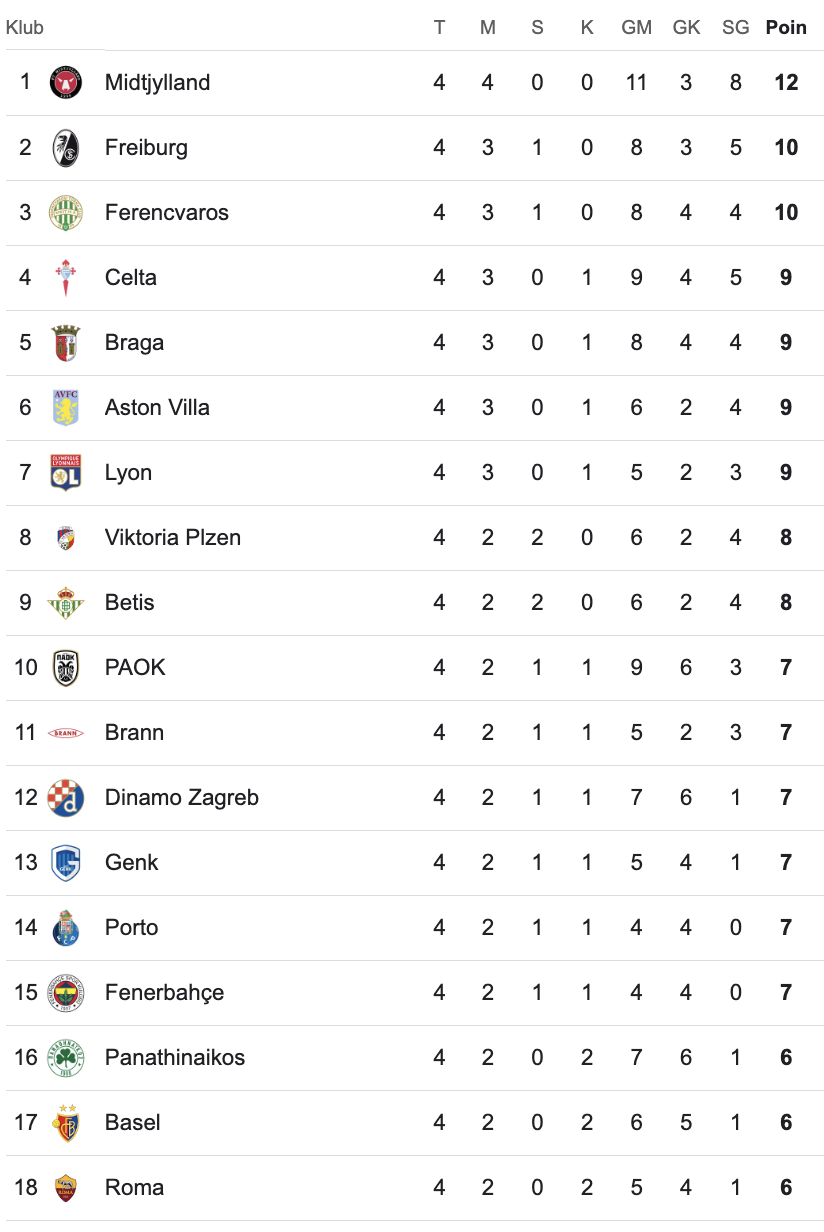
Task: Click the Klub column header
Action: coord(25,27)
